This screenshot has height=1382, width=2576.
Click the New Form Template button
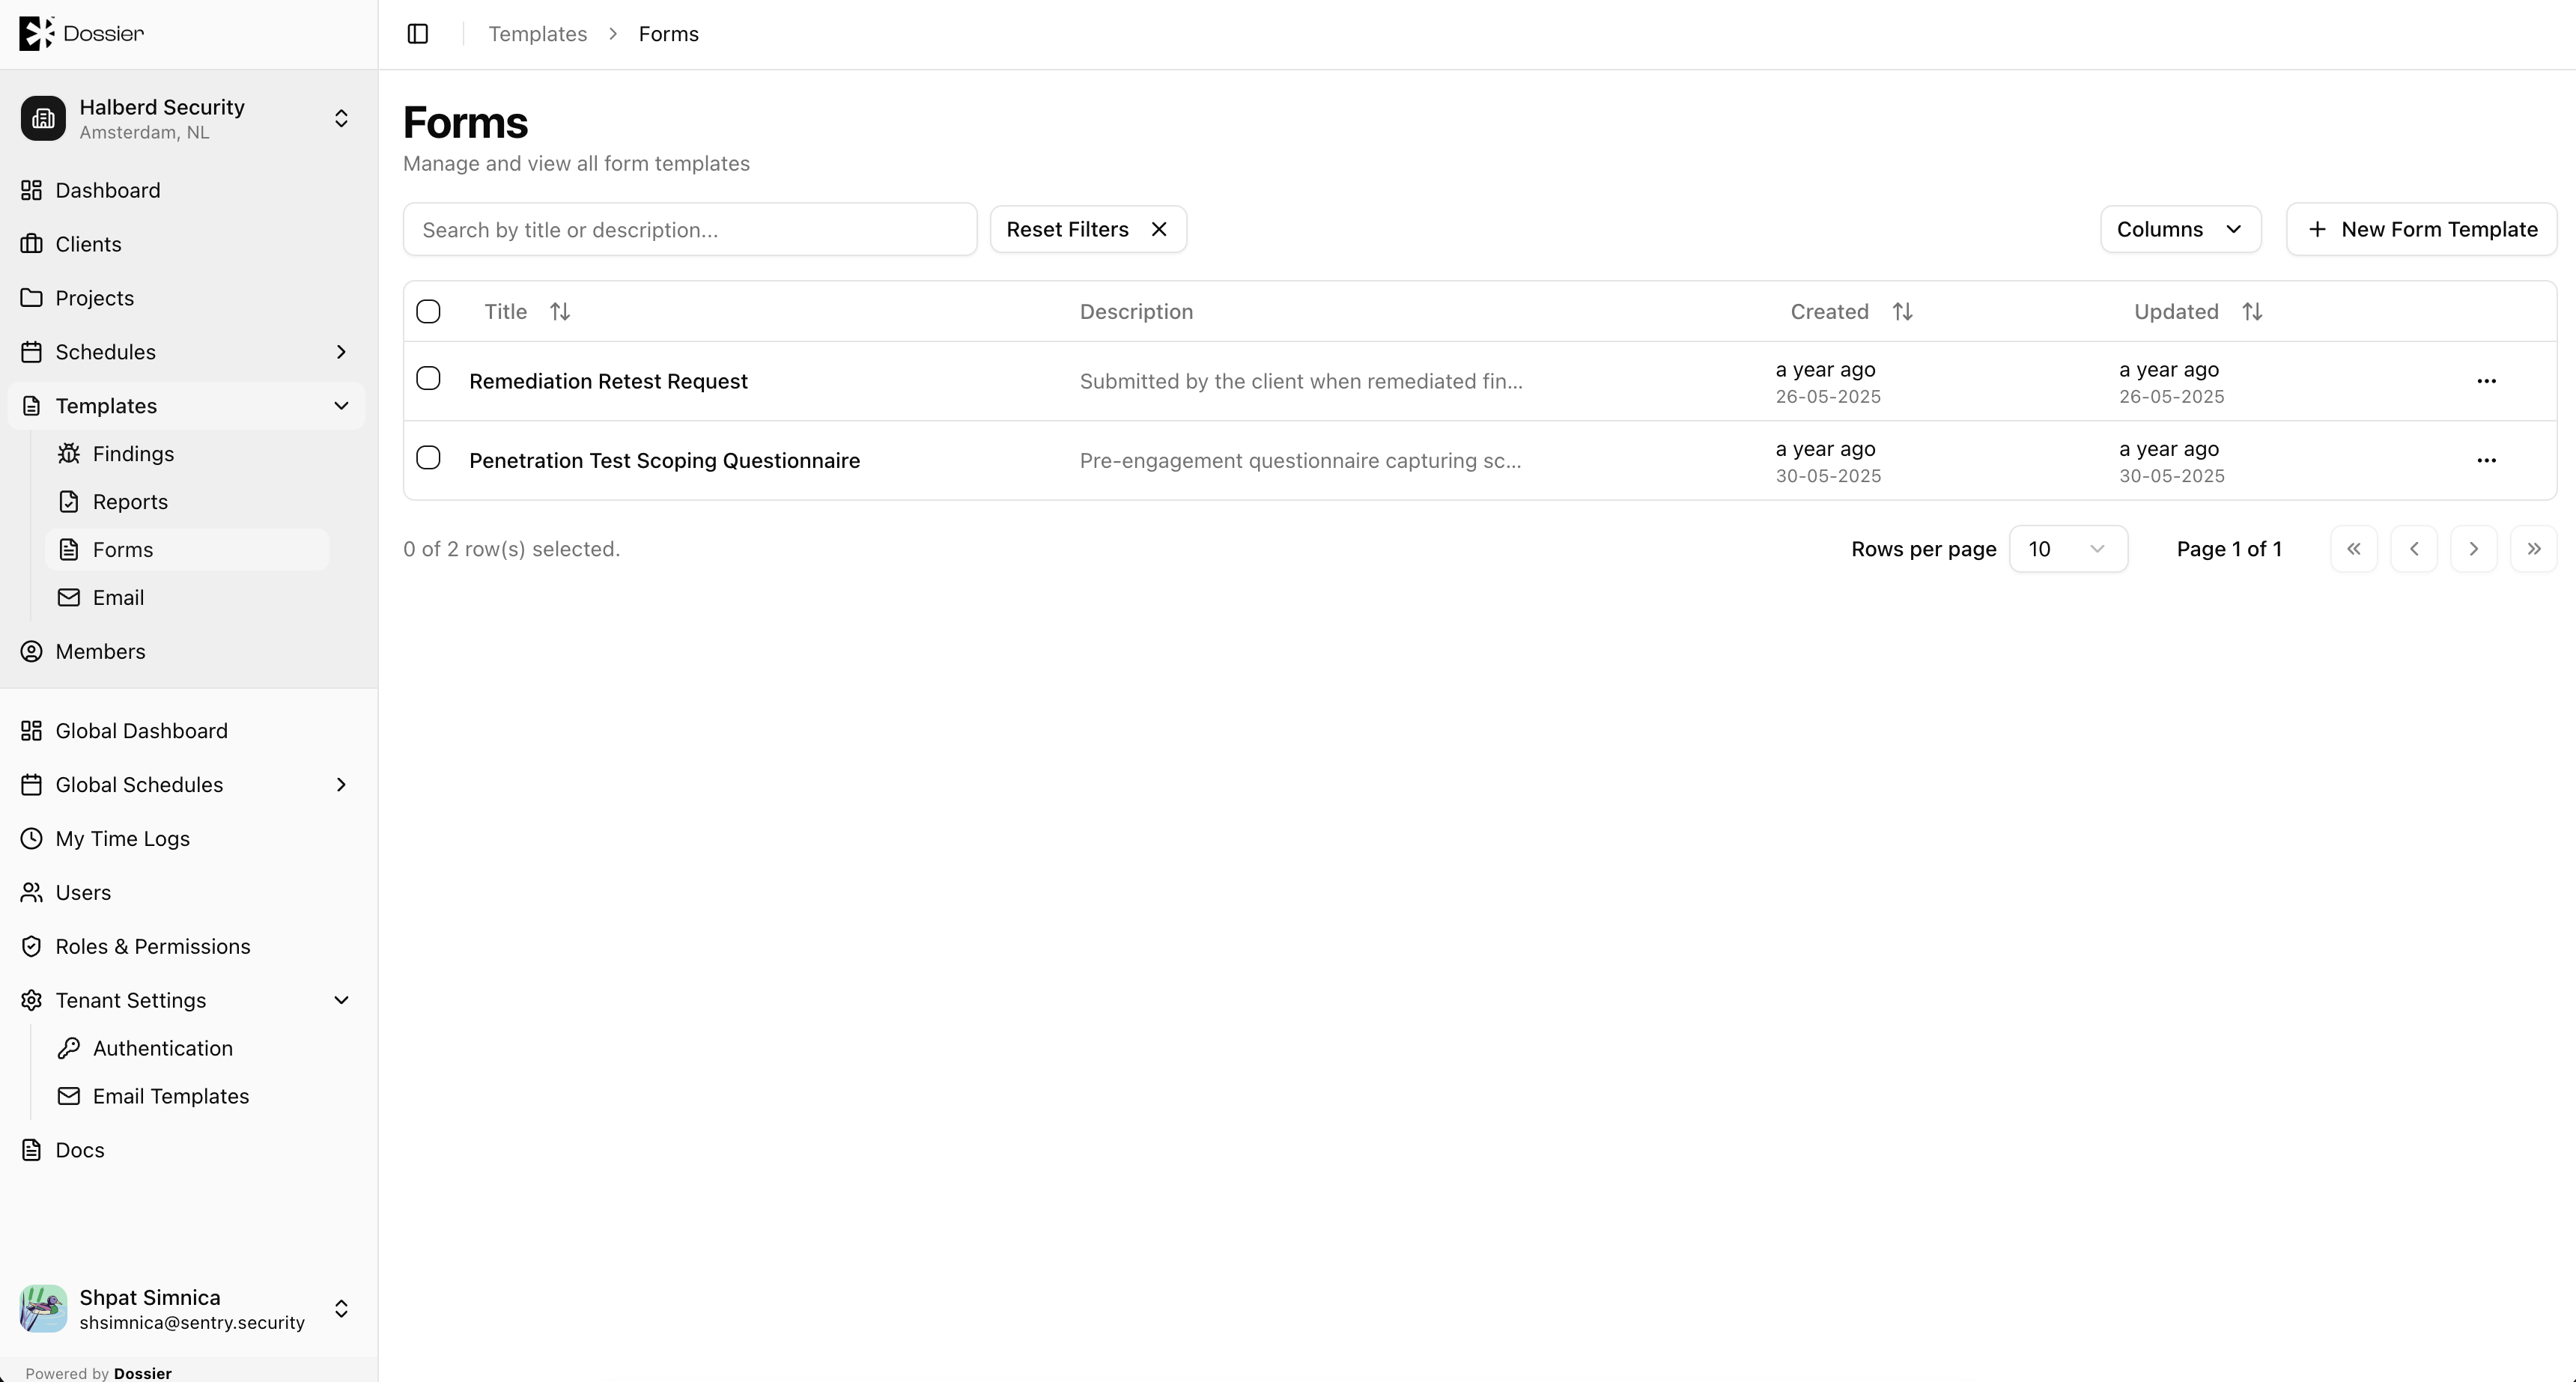[x=2421, y=229]
